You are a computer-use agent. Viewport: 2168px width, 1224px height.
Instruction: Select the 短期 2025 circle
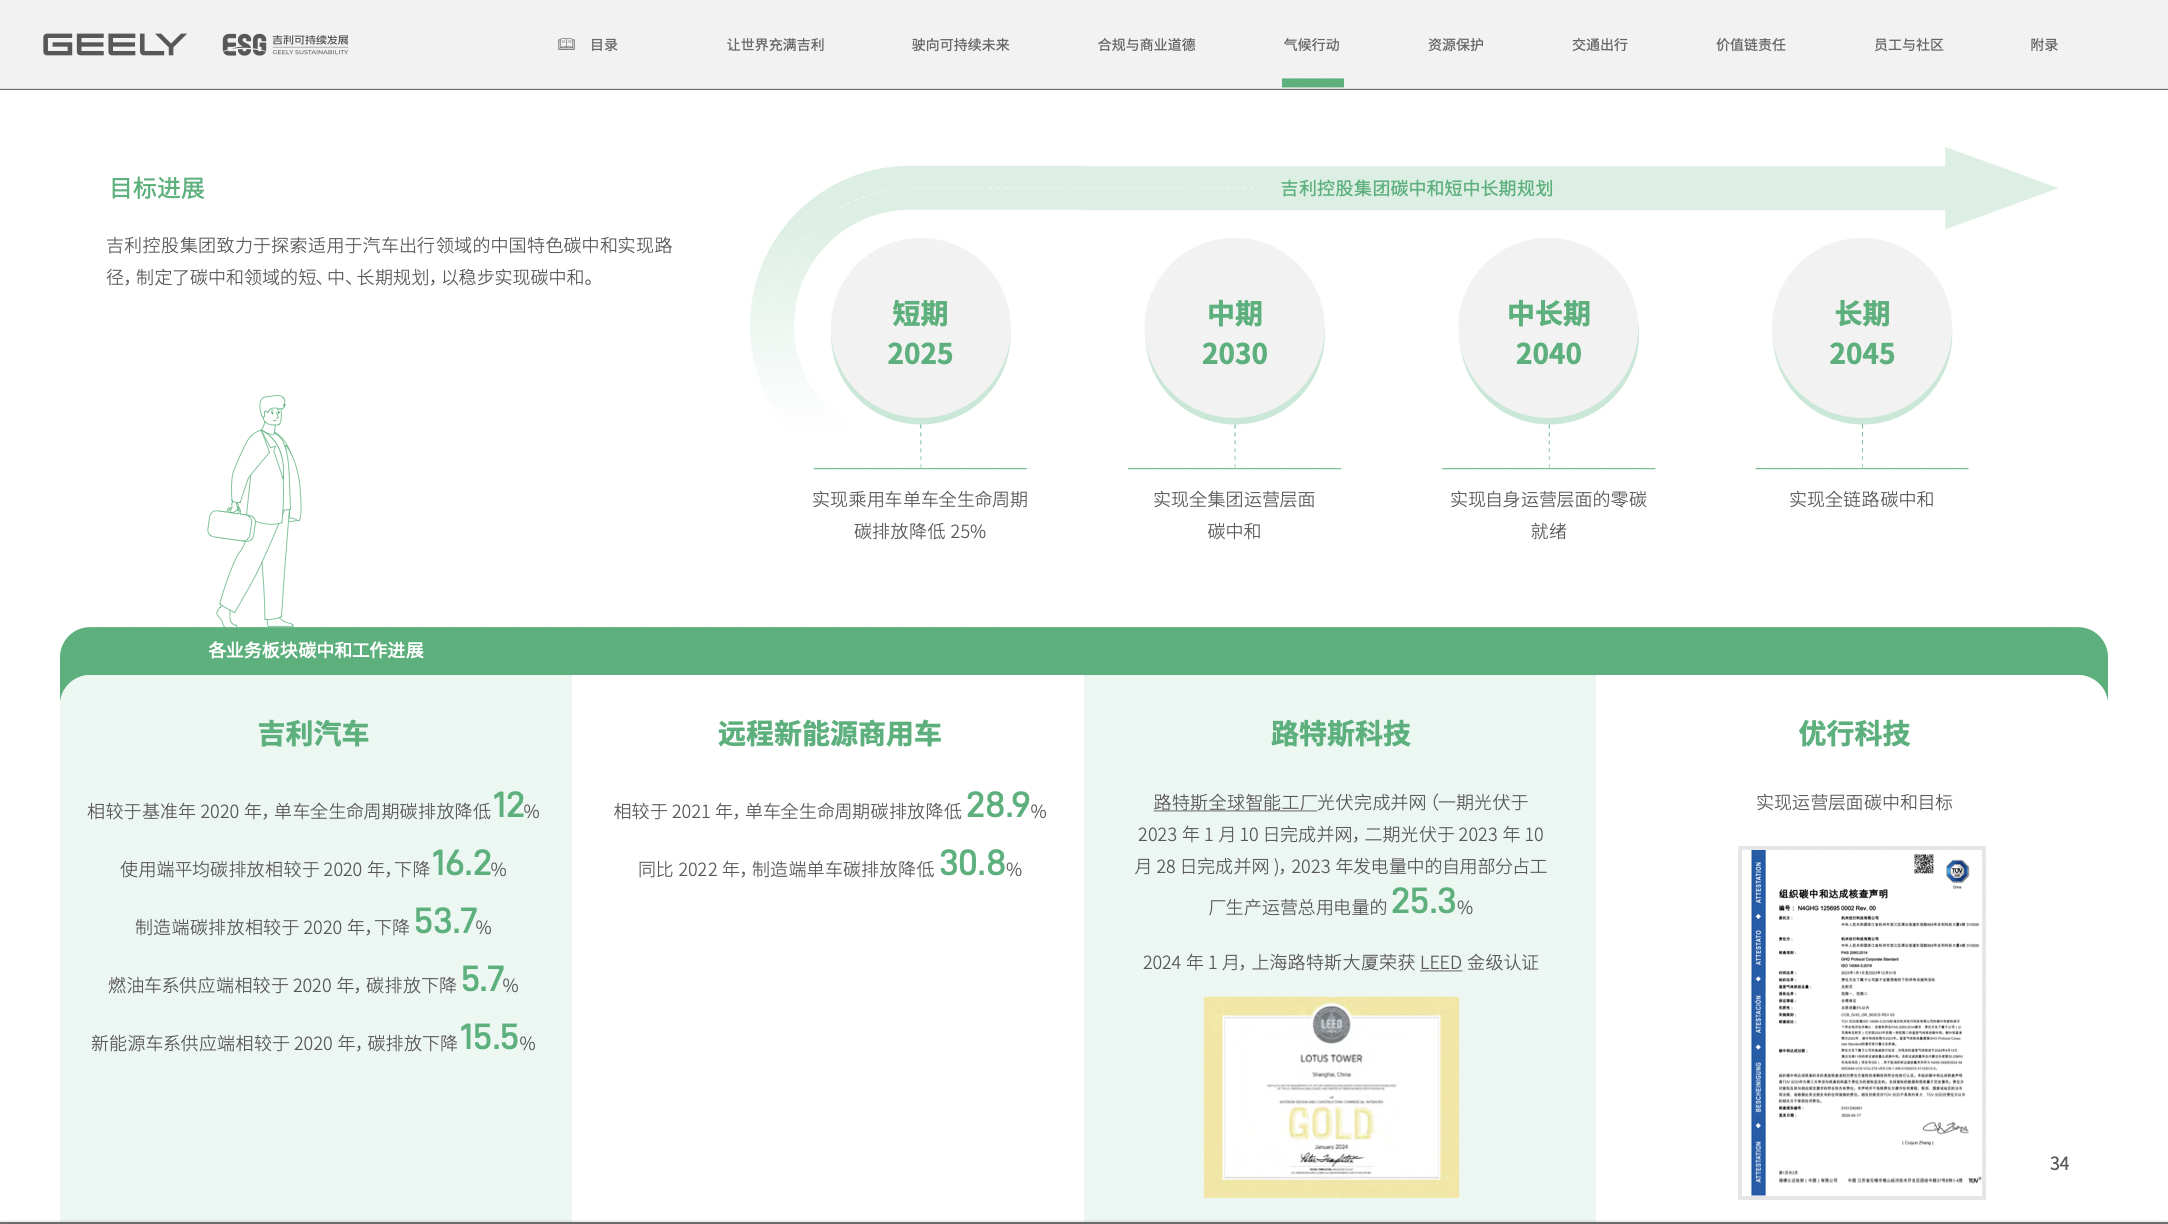click(x=920, y=332)
